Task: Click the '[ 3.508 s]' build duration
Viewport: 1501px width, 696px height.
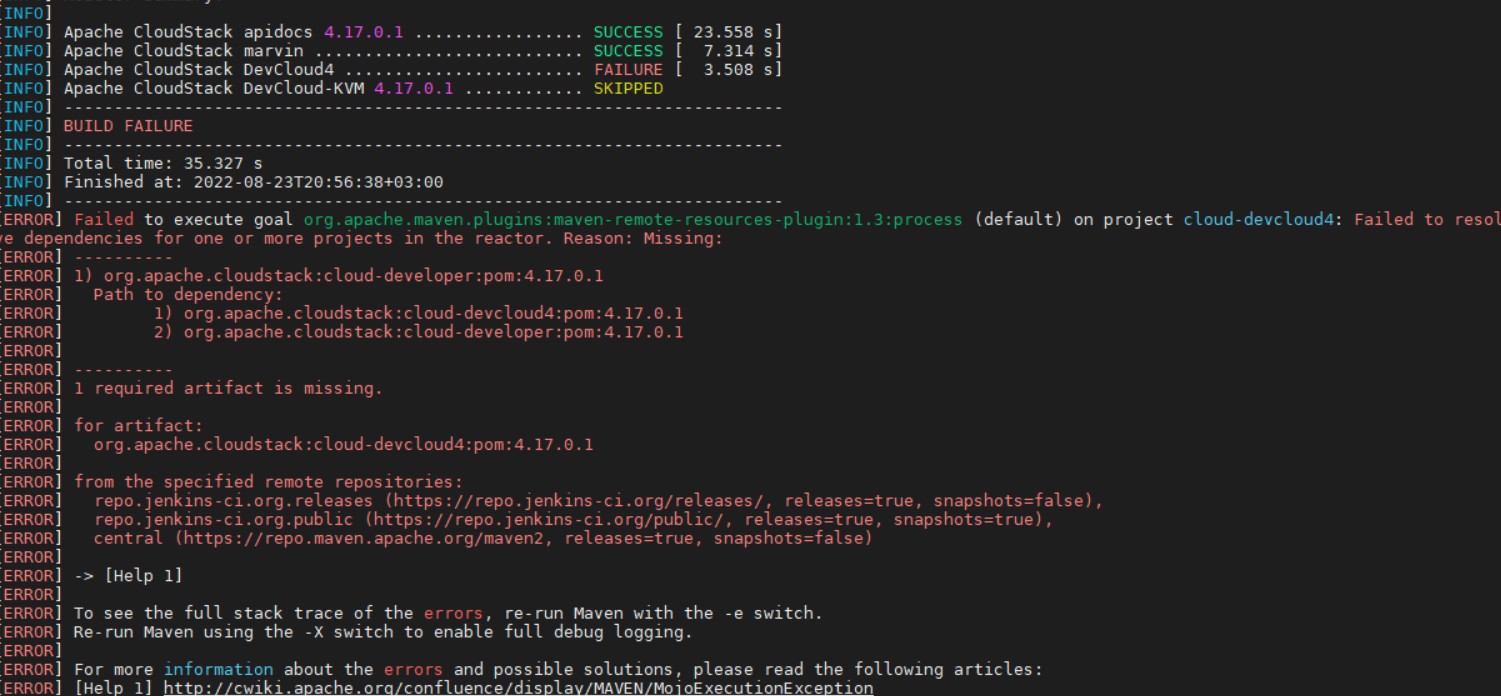Action: tap(728, 70)
